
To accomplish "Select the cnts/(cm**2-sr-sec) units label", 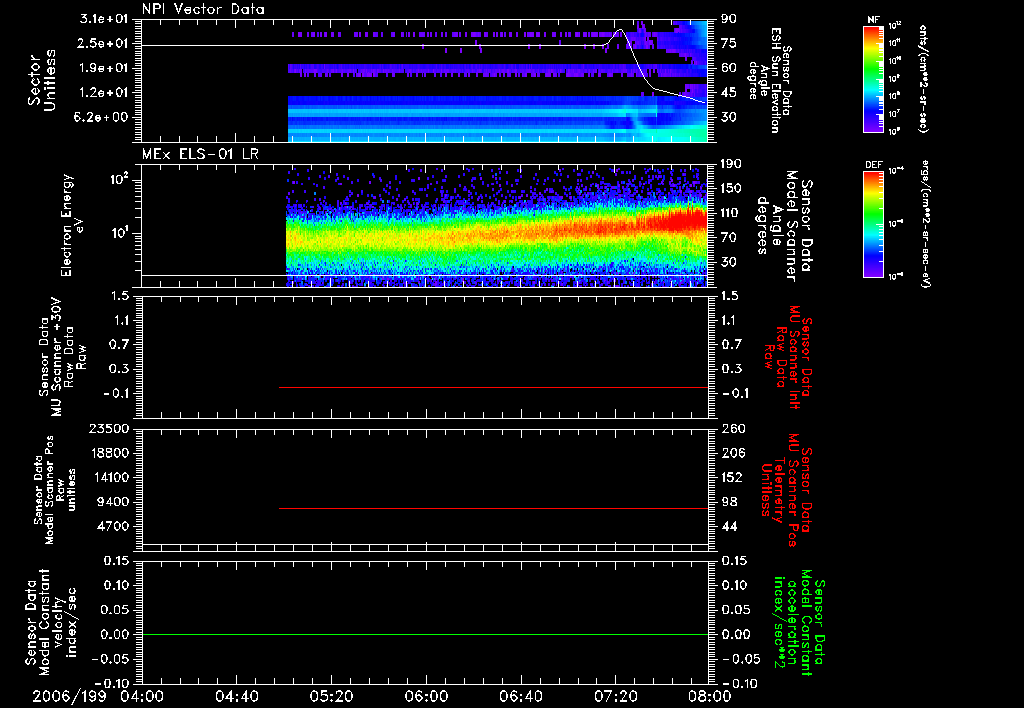I will click(x=923, y=79).
